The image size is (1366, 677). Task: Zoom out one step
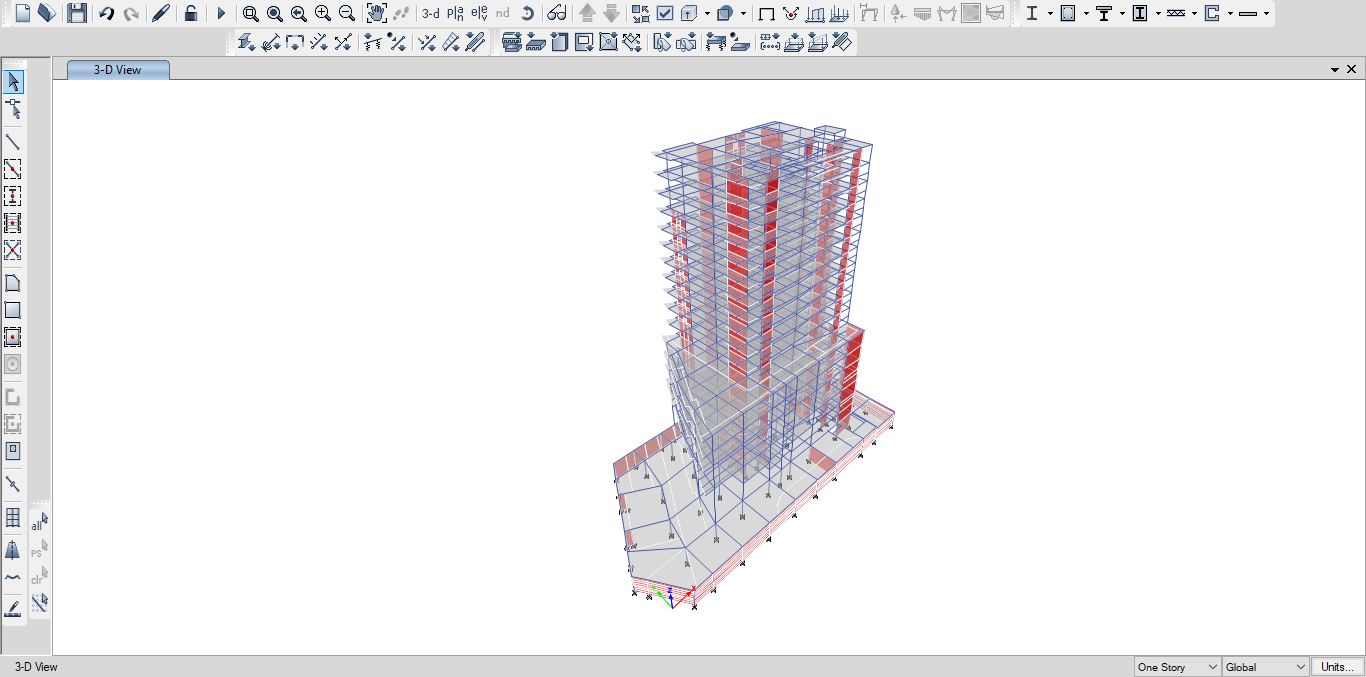pyautogui.click(x=347, y=13)
